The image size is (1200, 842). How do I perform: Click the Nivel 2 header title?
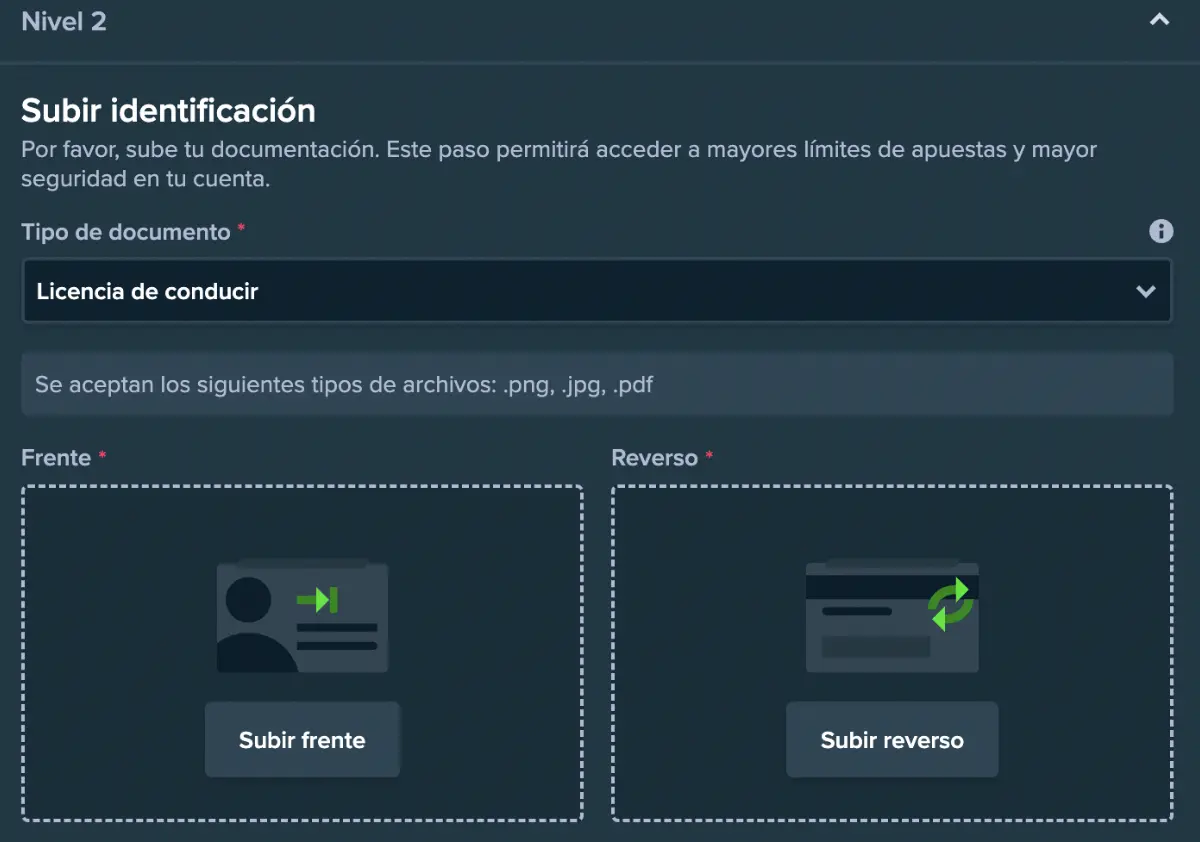tap(64, 21)
